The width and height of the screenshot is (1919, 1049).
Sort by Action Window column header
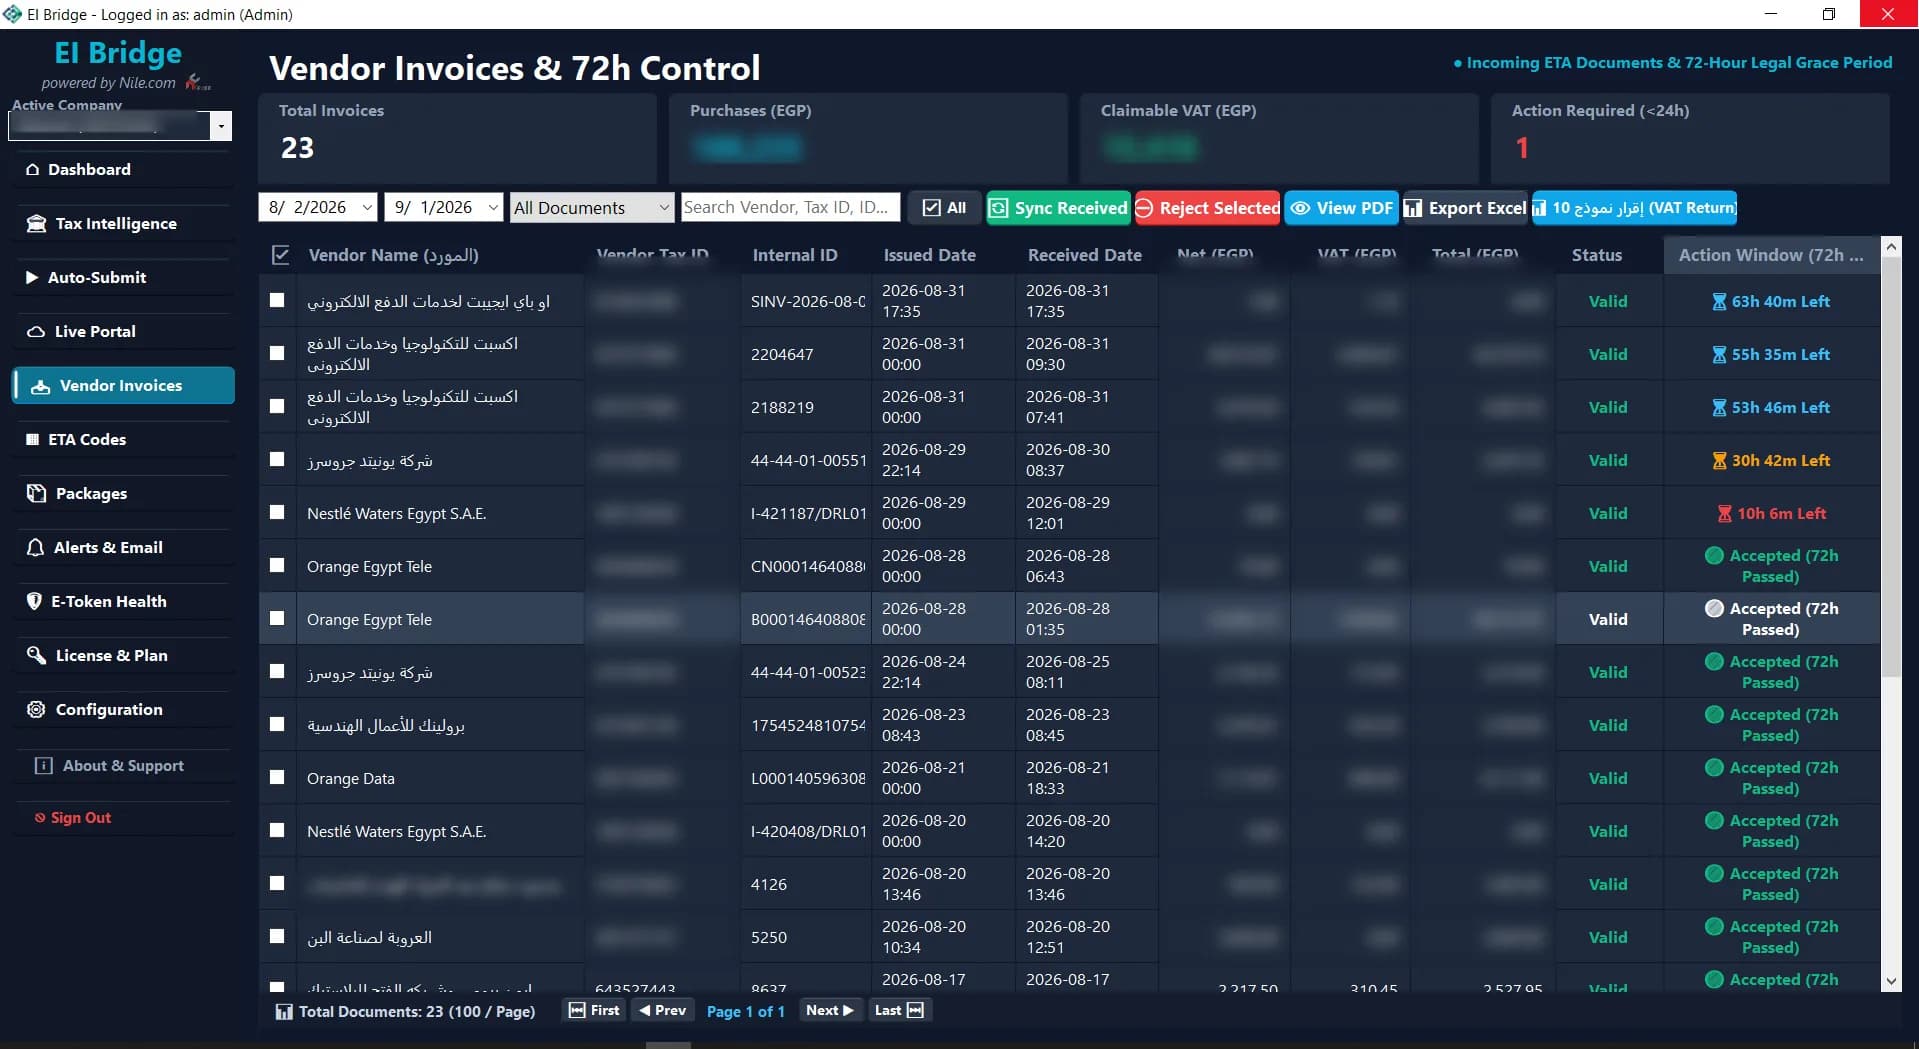(1771, 255)
